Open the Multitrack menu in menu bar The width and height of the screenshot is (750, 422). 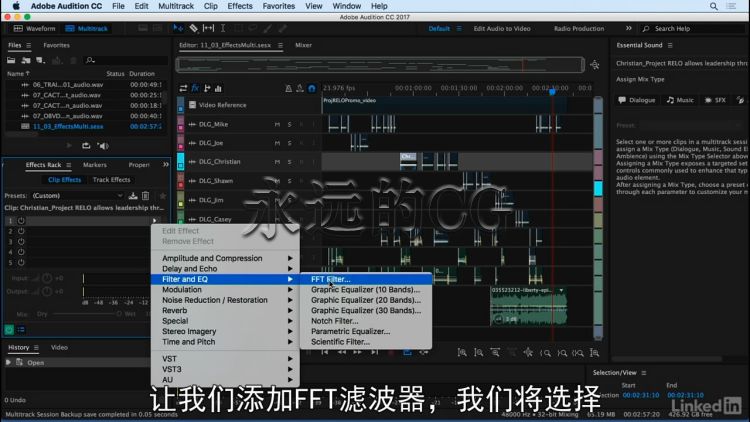coord(176,6)
